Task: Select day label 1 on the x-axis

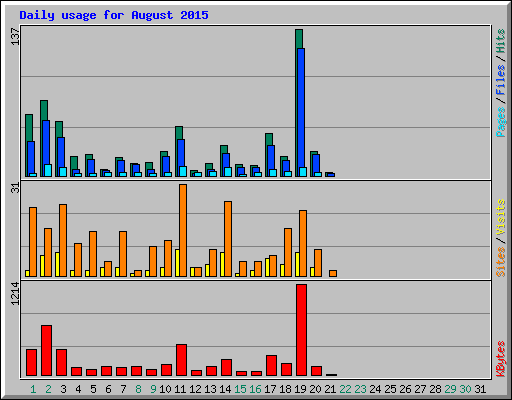Action: click(33, 389)
